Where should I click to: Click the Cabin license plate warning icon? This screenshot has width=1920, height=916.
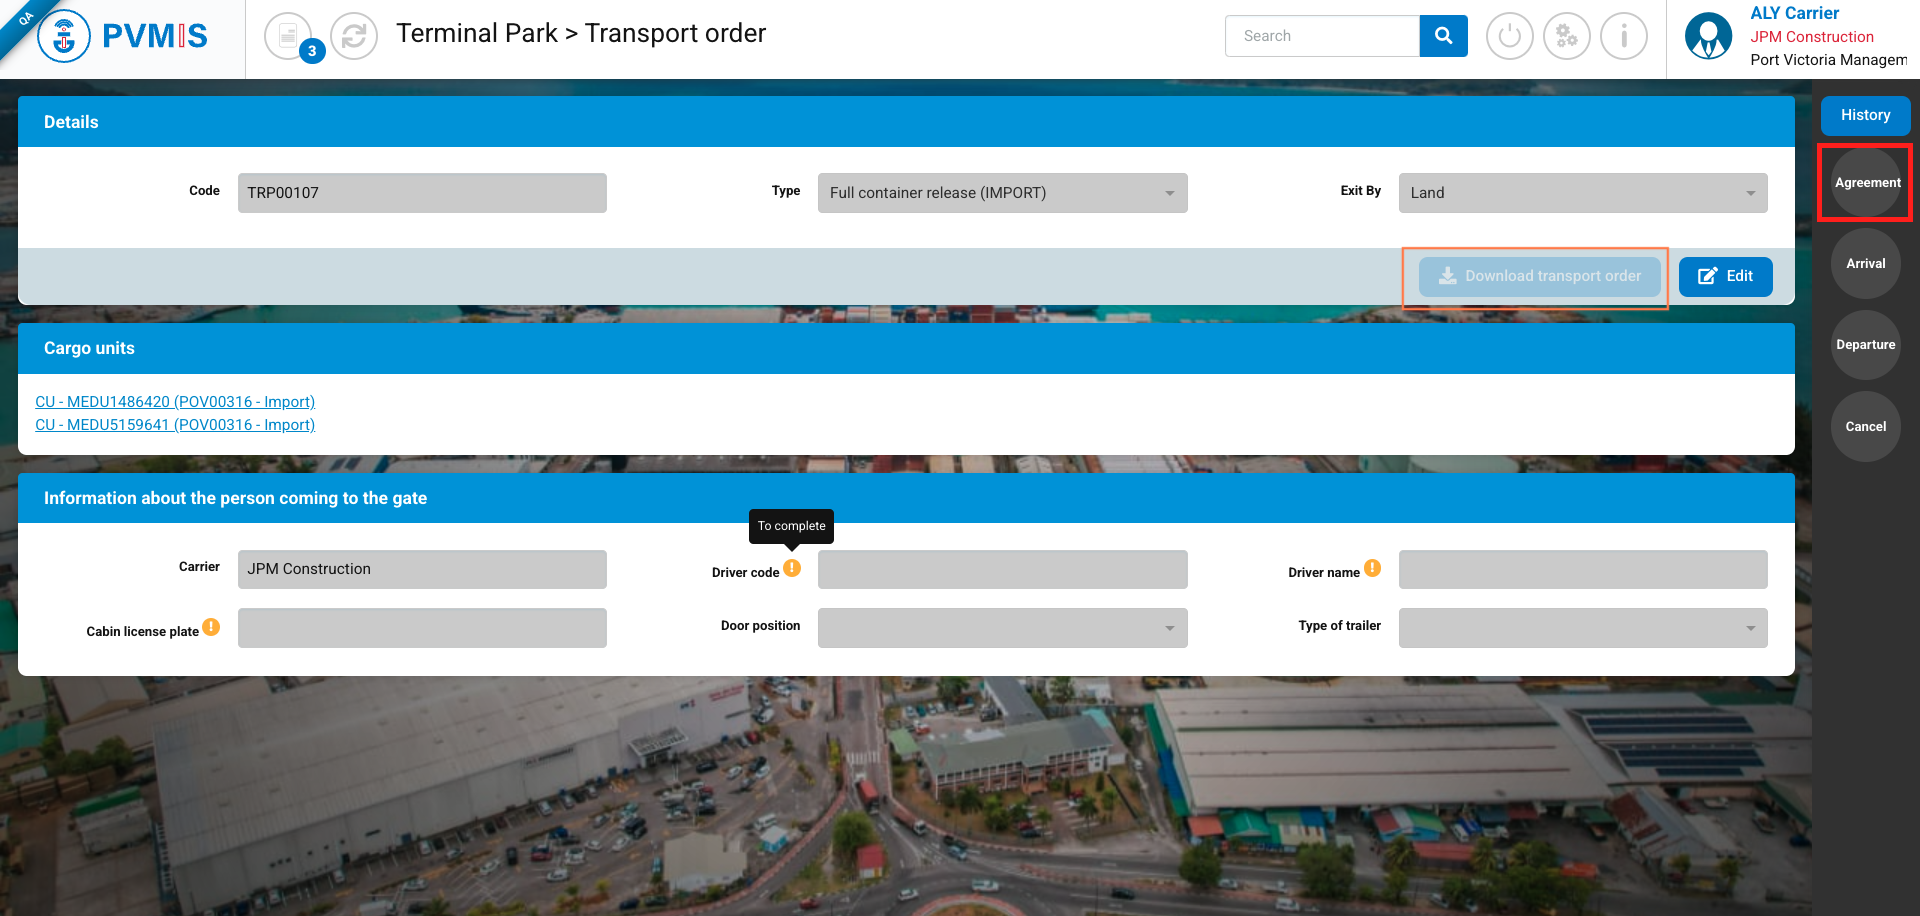(x=211, y=627)
